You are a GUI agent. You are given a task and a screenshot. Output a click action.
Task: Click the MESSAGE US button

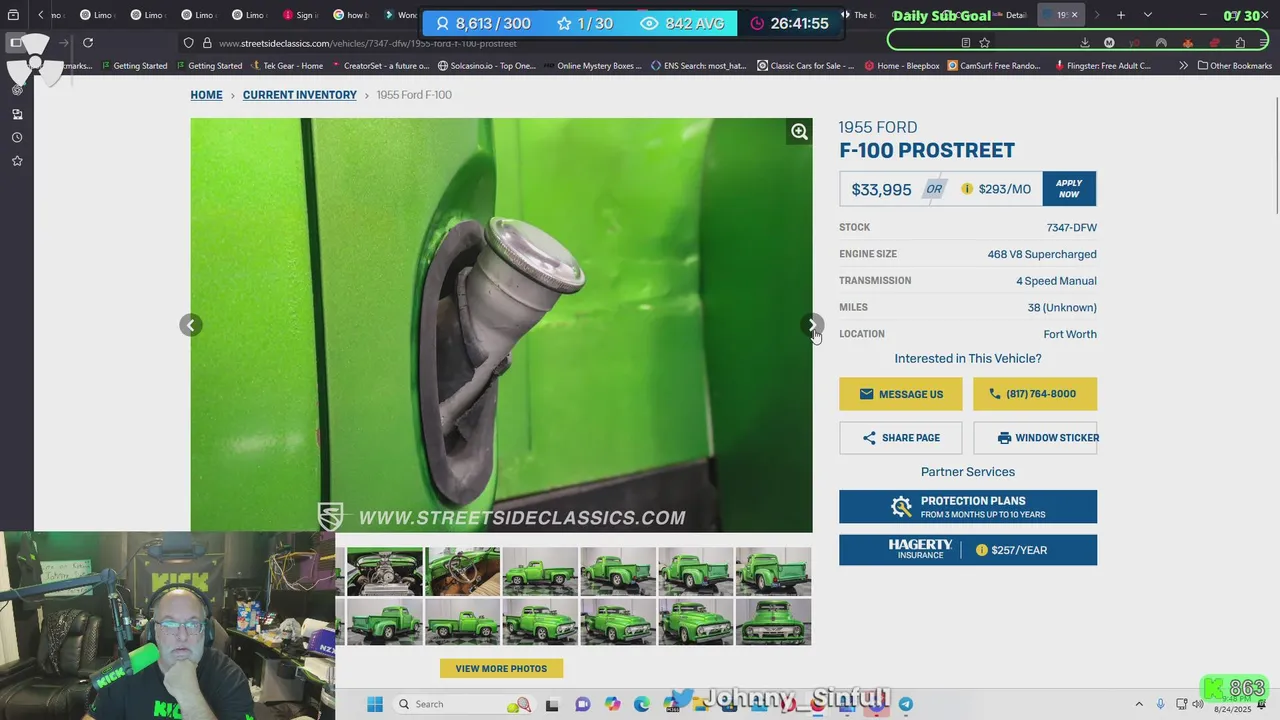point(901,394)
